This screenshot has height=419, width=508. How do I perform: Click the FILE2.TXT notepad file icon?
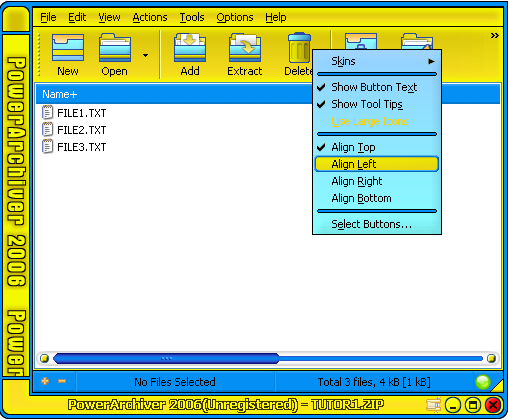click(47, 130)
